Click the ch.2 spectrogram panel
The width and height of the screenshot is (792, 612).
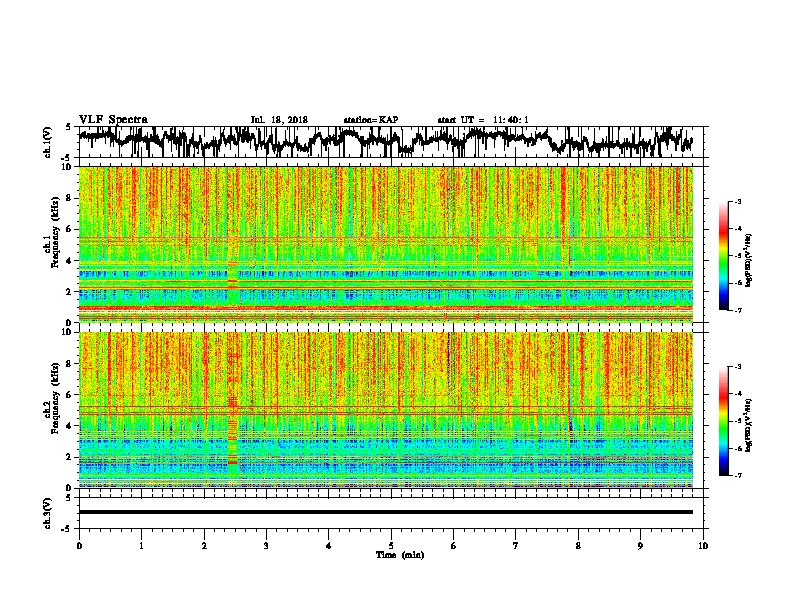385,410
